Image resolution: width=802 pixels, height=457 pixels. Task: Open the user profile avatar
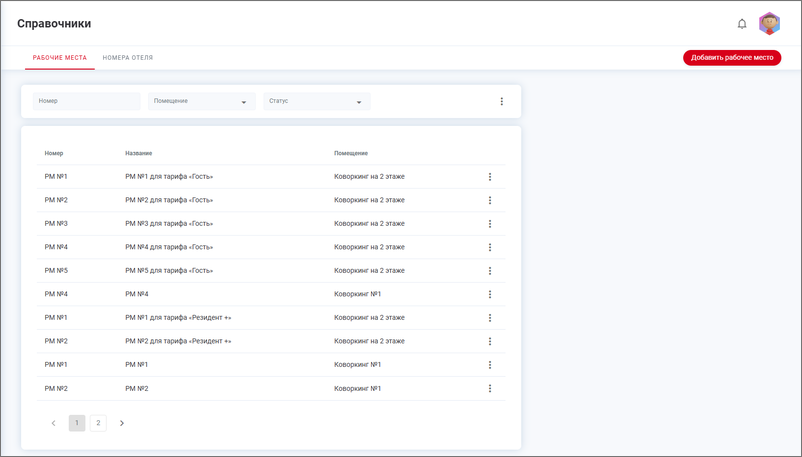769,24
